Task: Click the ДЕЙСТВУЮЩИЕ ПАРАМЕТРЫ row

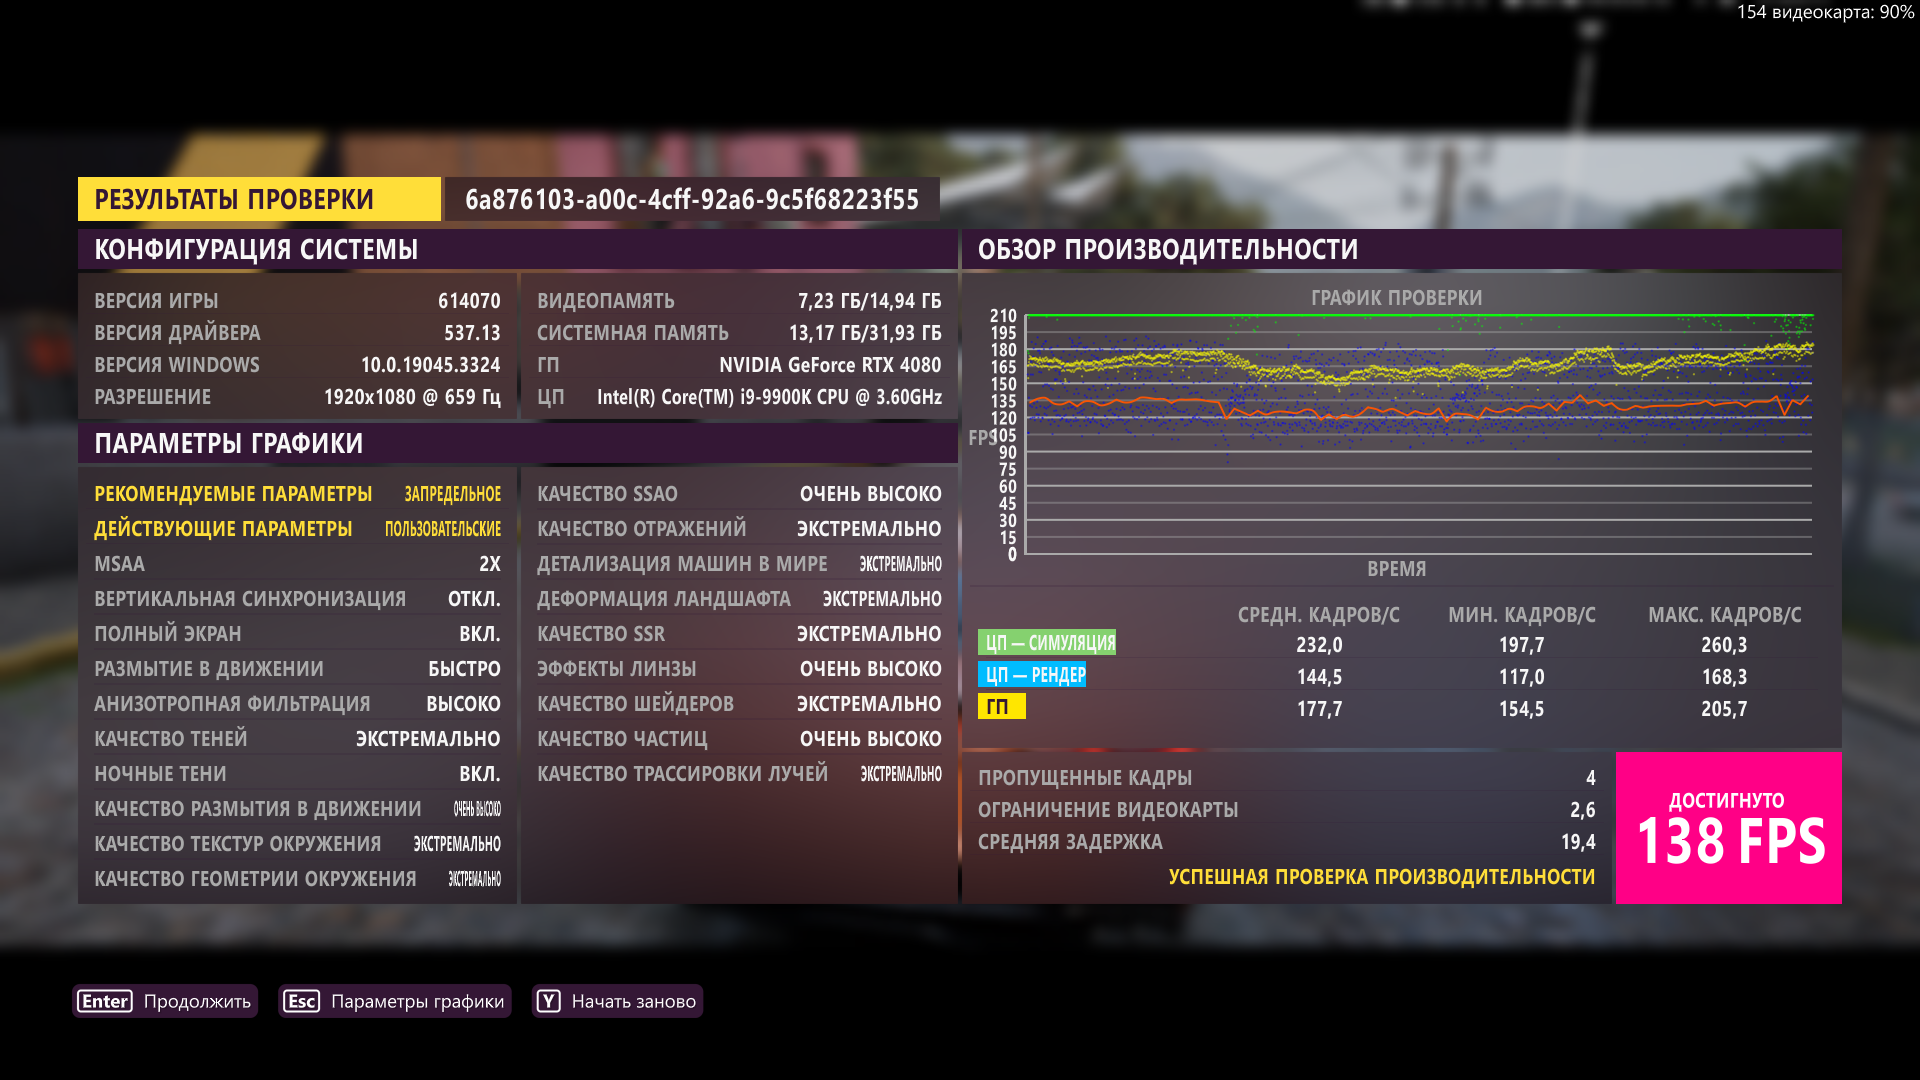Action: (297, 529)
